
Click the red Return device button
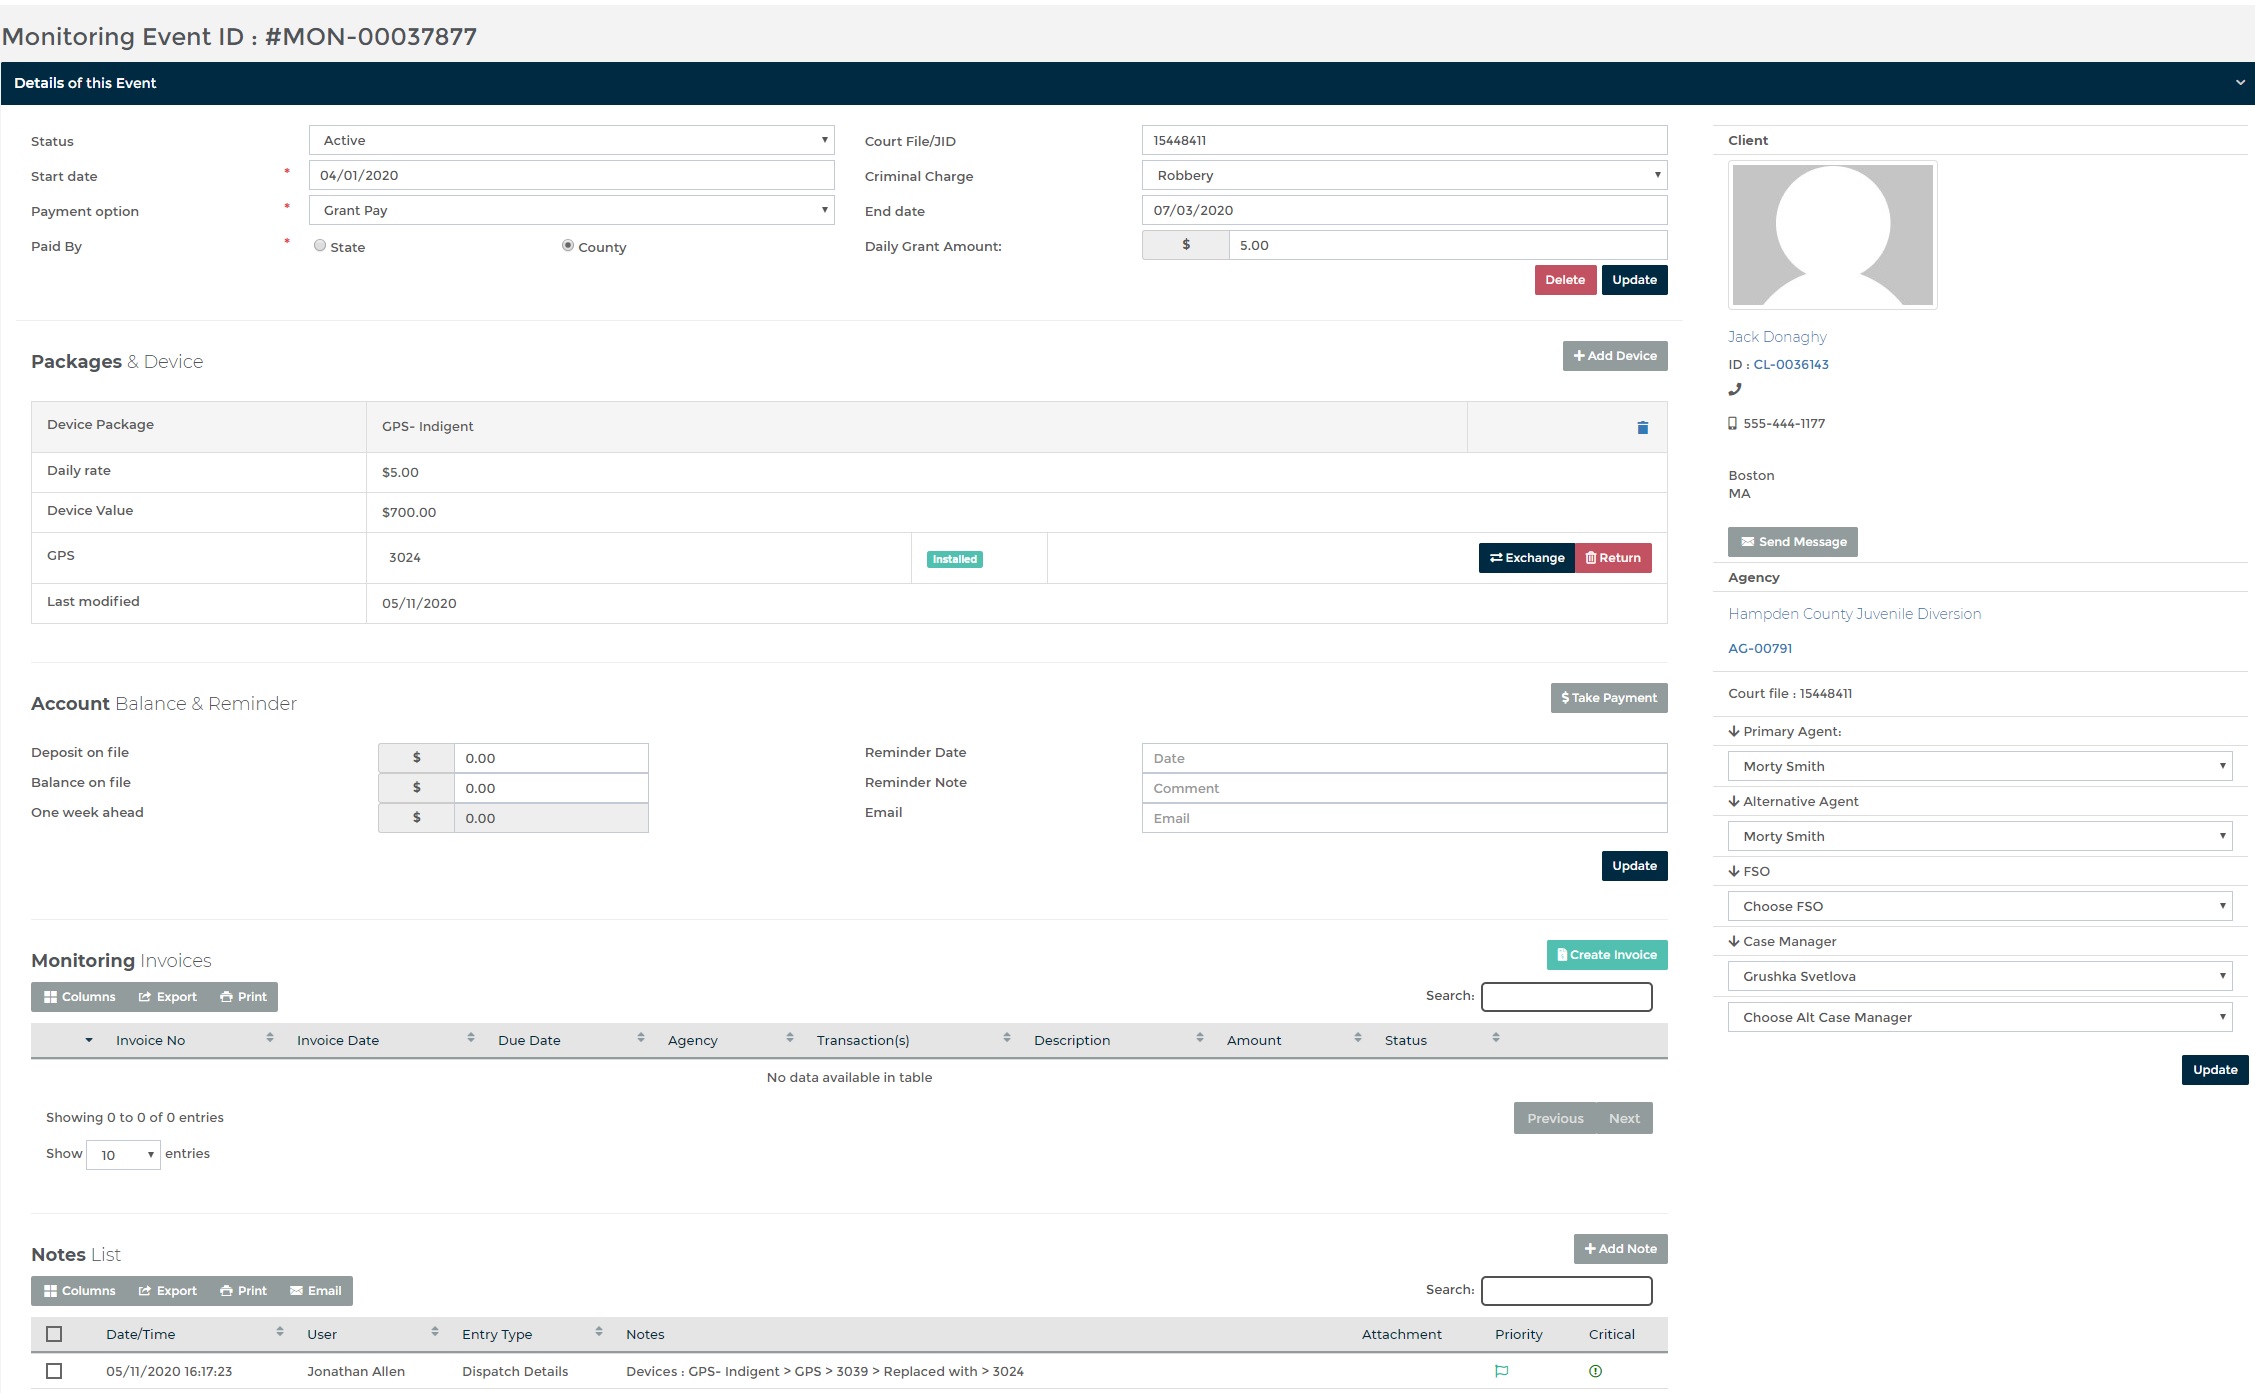pos(1613,558)
